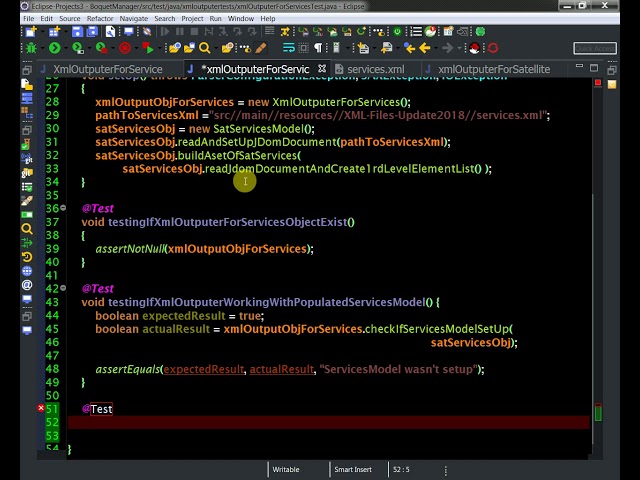Open dropdown arrow next to Run button
This screenshot has width=640, height=480.
pos(66,48)
